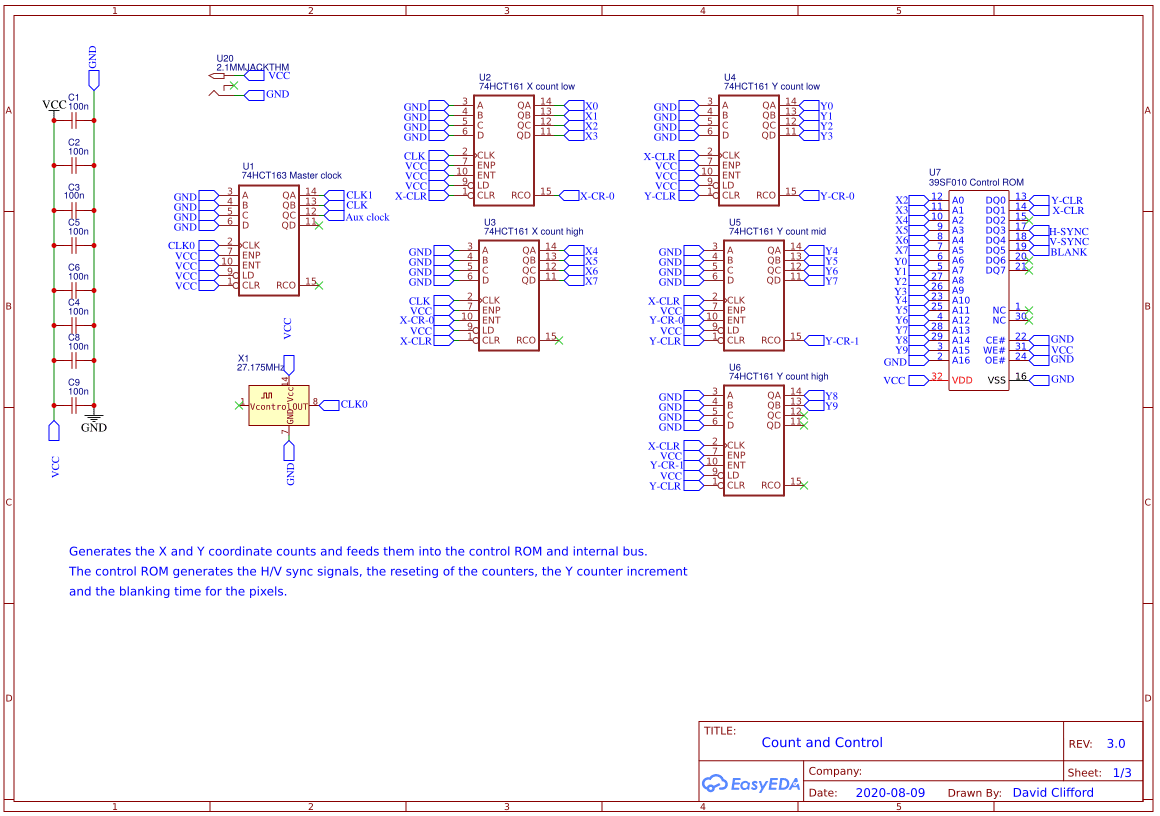Screen dimensions: 1160x816
Task: Select the U3 X count high chip body
Action: pyautogui.click(x=509, y=296)
